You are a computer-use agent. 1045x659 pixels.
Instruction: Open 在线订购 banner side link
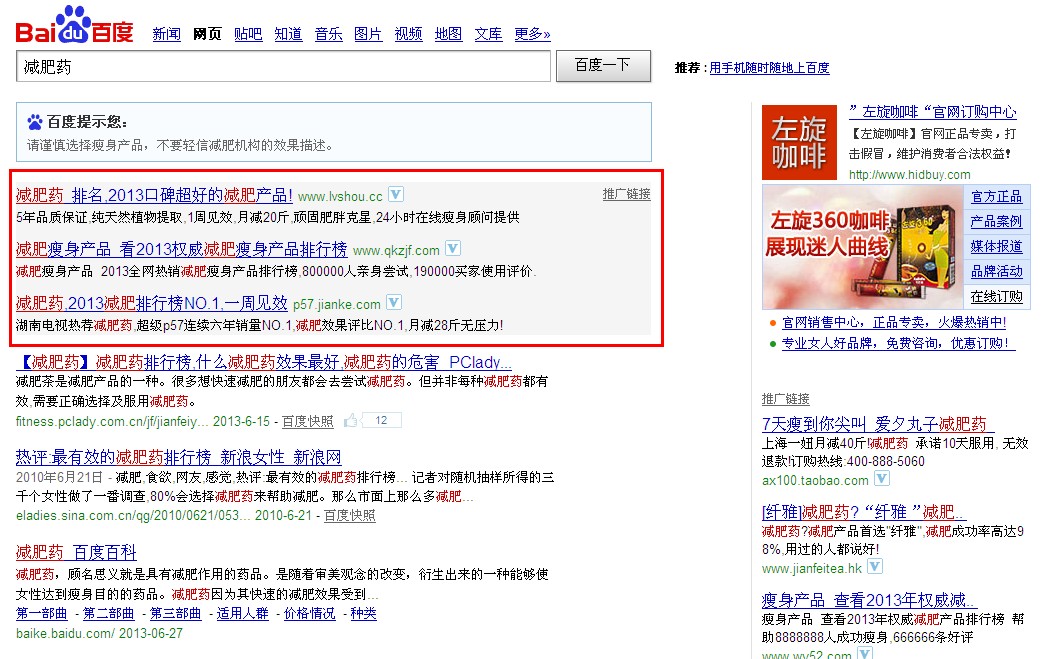coord(996,297)
